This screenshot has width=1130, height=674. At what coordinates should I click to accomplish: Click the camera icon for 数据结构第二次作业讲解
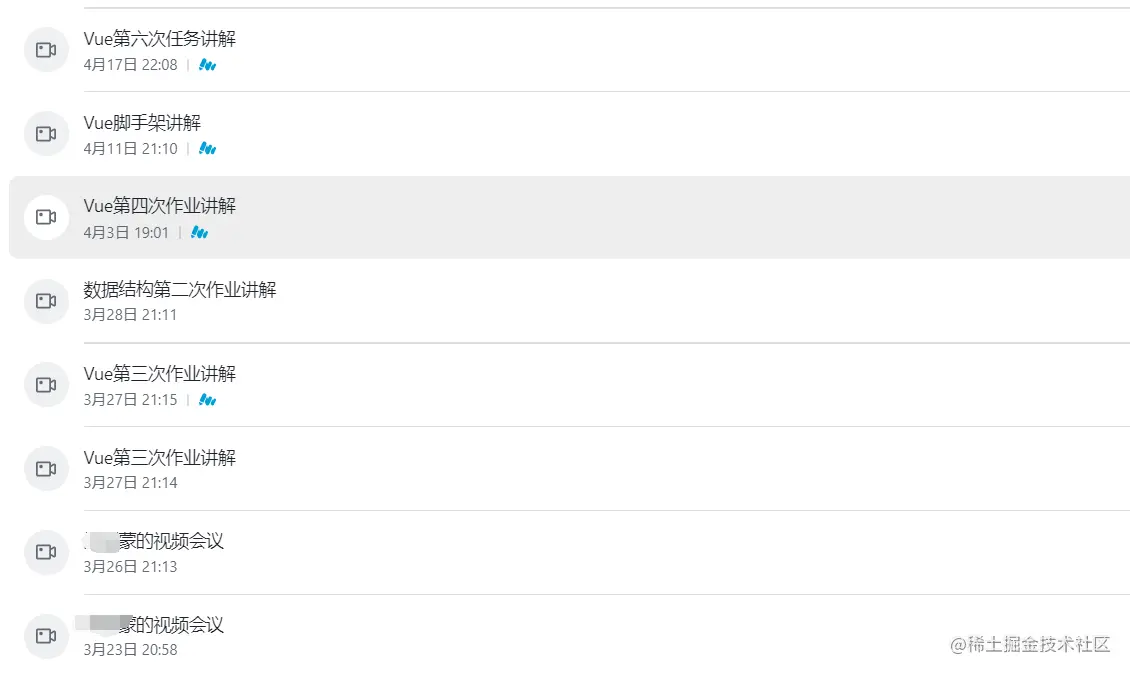pyautogui.click(x=46, y=301)
